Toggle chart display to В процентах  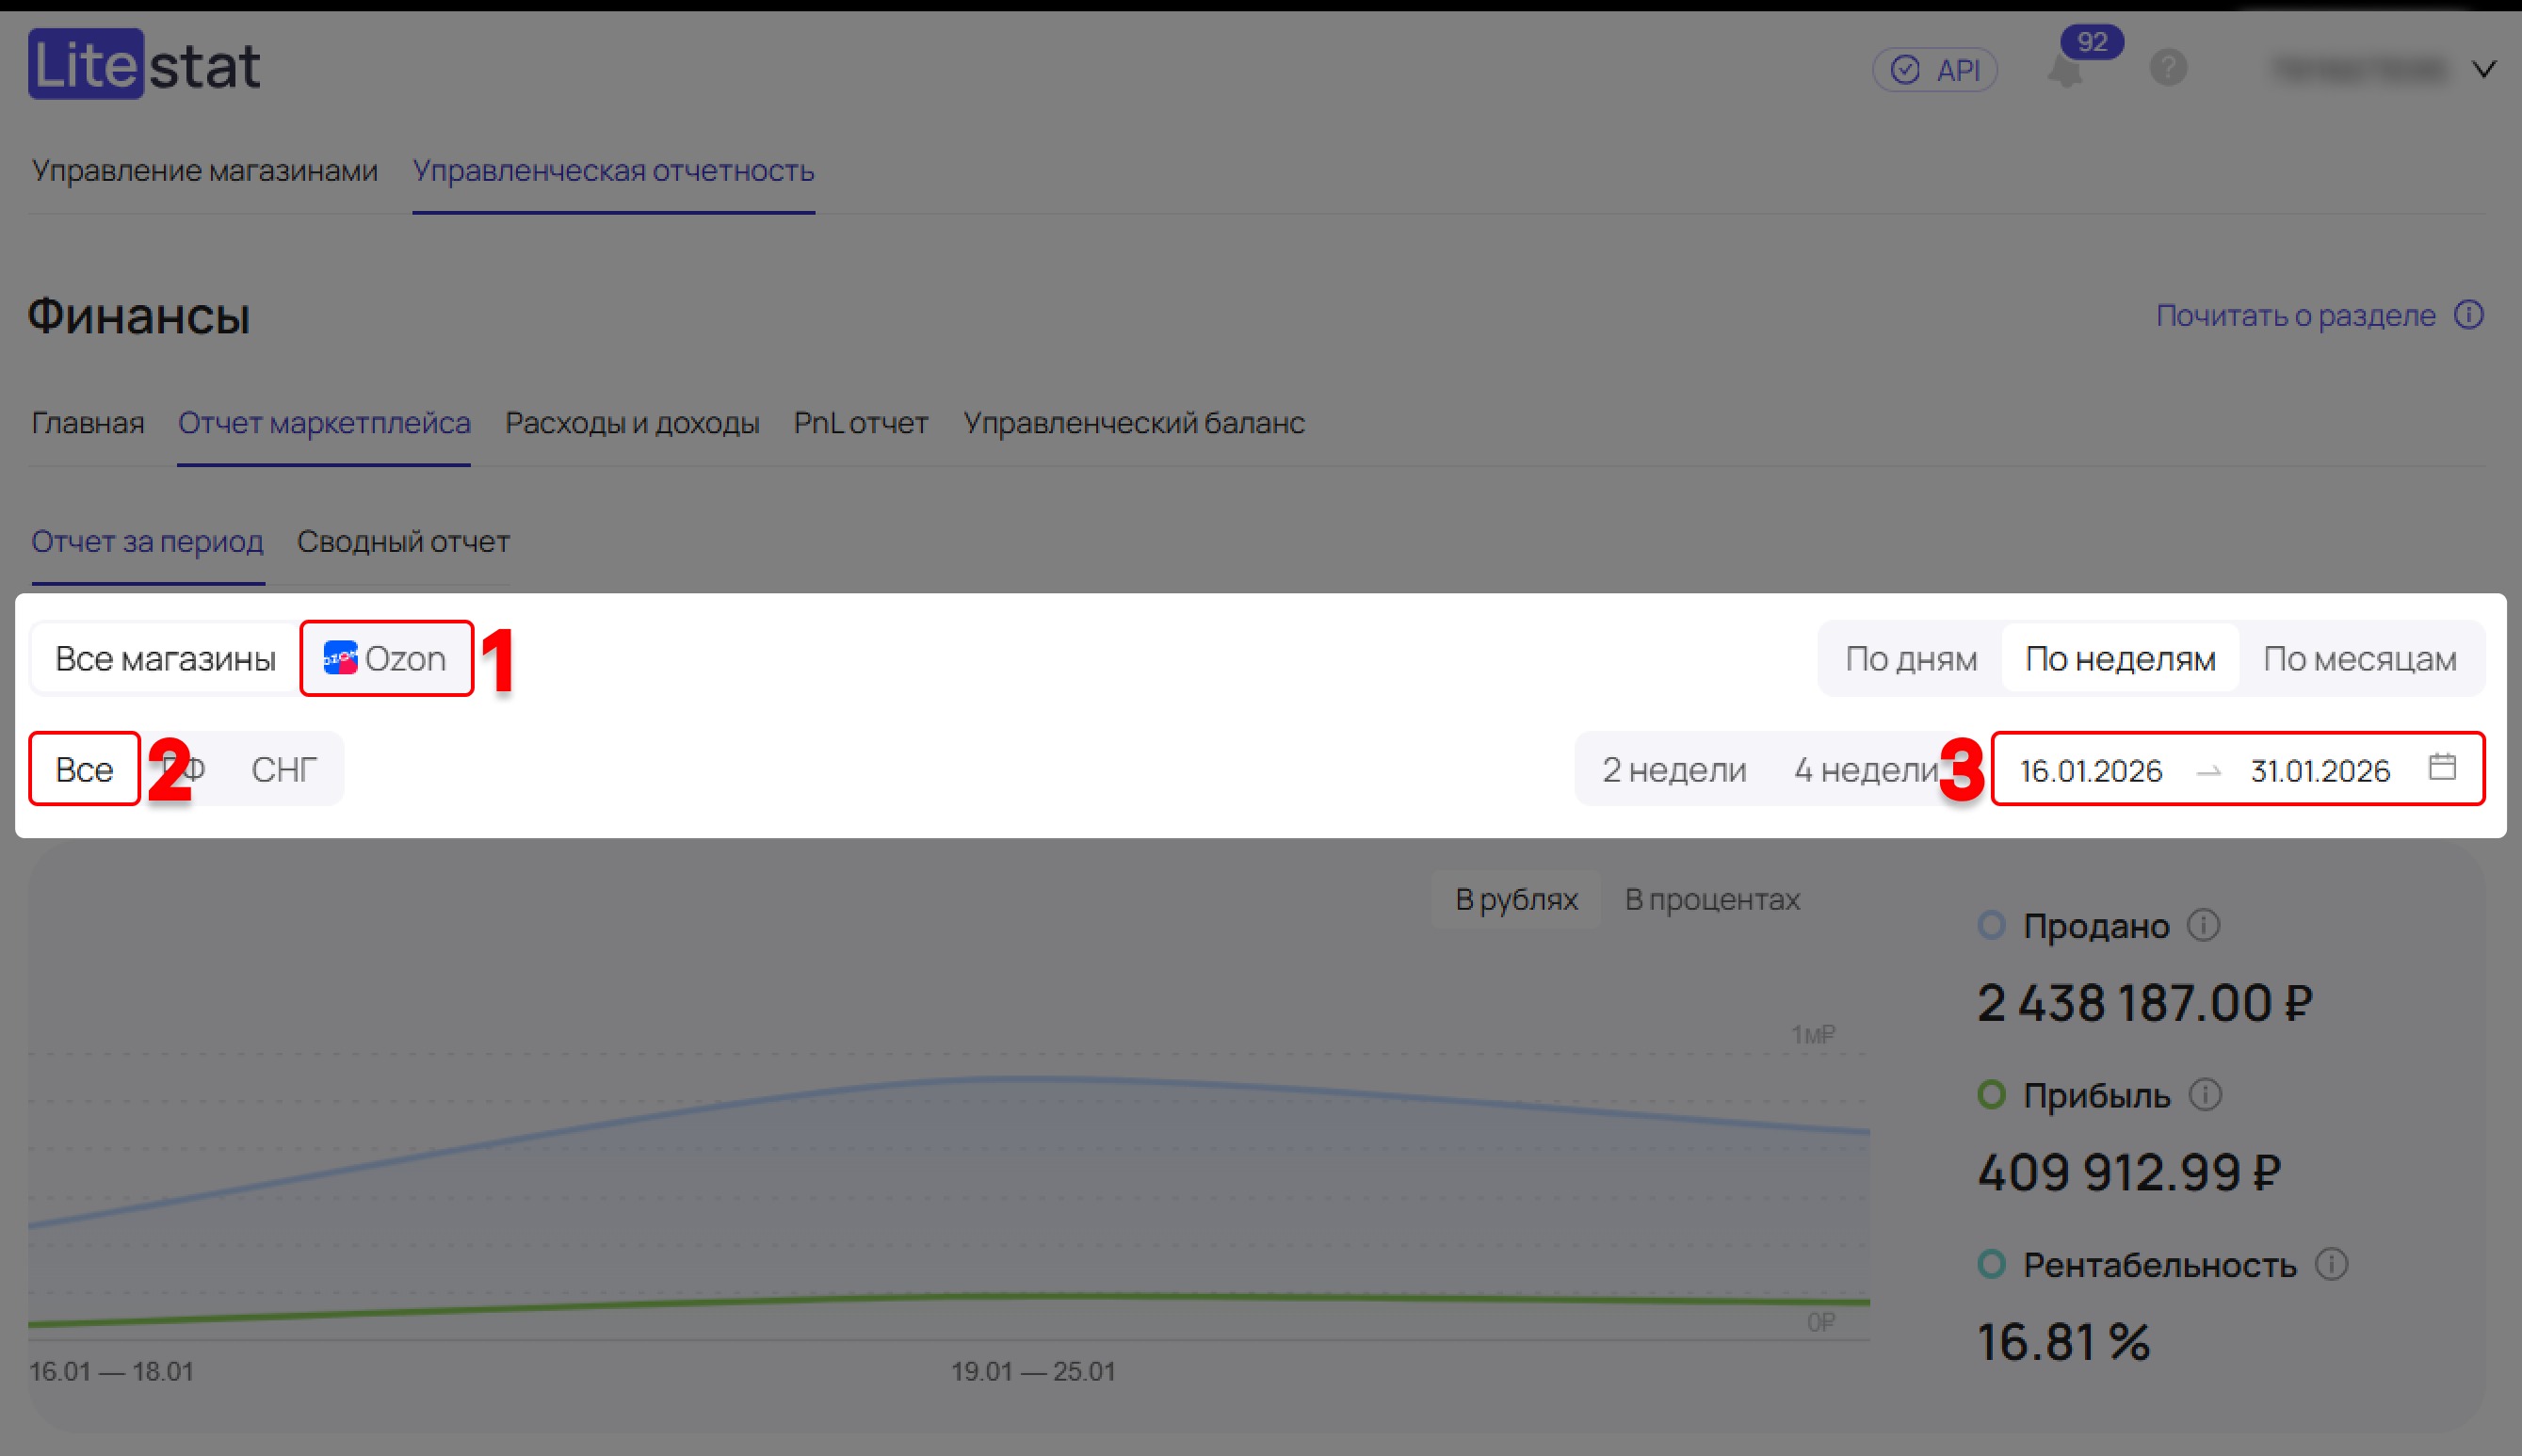pos(1711,899)
